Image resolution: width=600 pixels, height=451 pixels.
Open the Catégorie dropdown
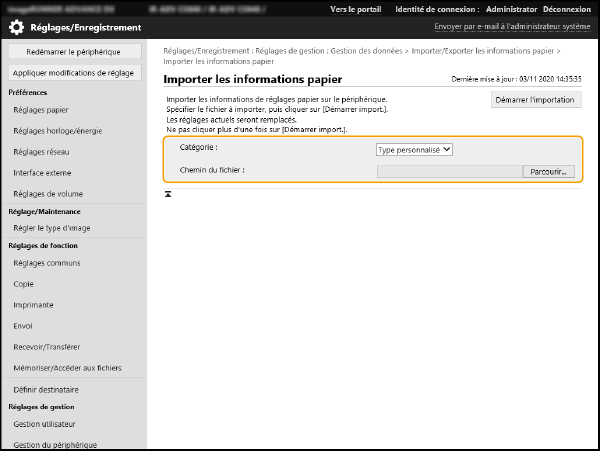pos(414,149)
